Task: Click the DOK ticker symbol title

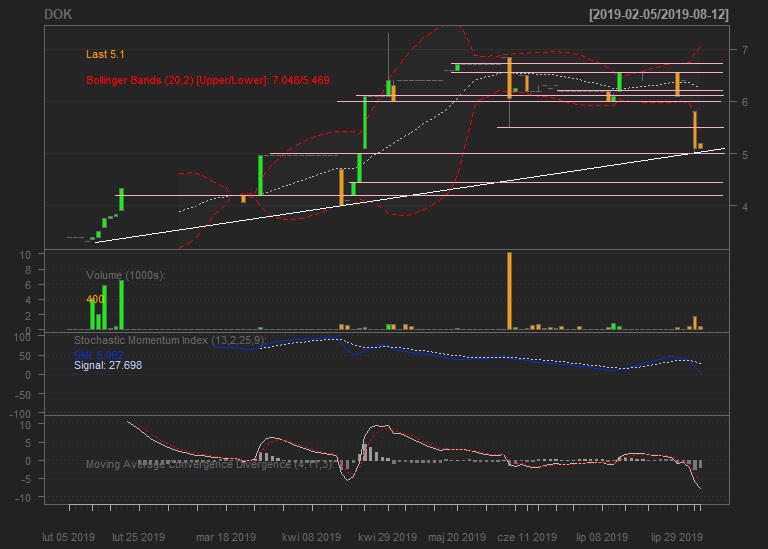Action: pos(57,15)
